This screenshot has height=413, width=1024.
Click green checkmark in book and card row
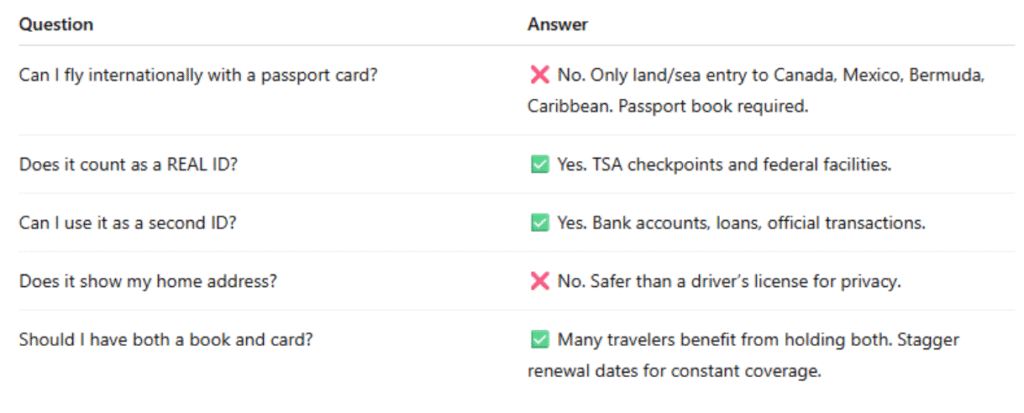pos(539,340)
